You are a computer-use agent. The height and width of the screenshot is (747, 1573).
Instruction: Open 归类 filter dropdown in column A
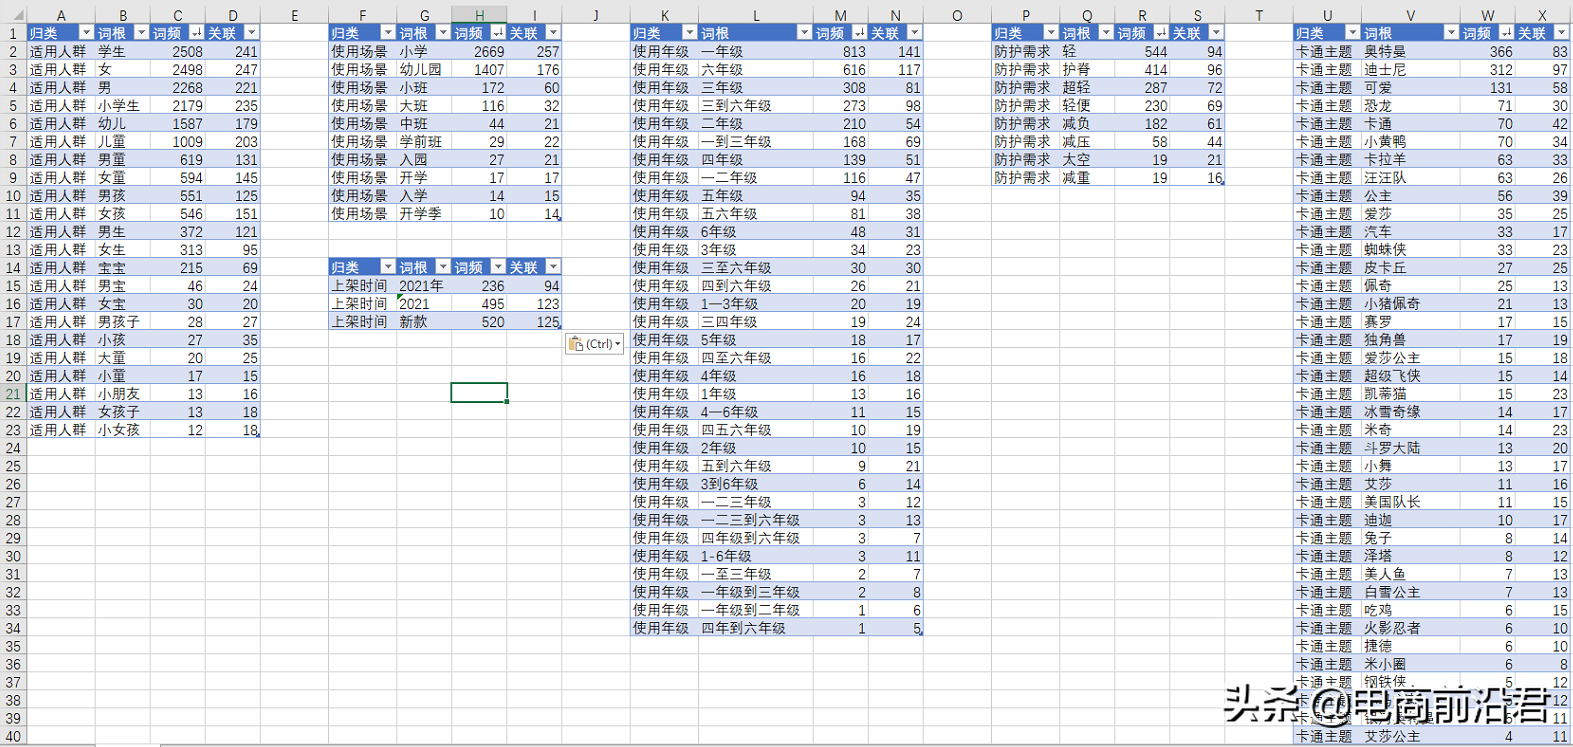(x=86, y=33)
